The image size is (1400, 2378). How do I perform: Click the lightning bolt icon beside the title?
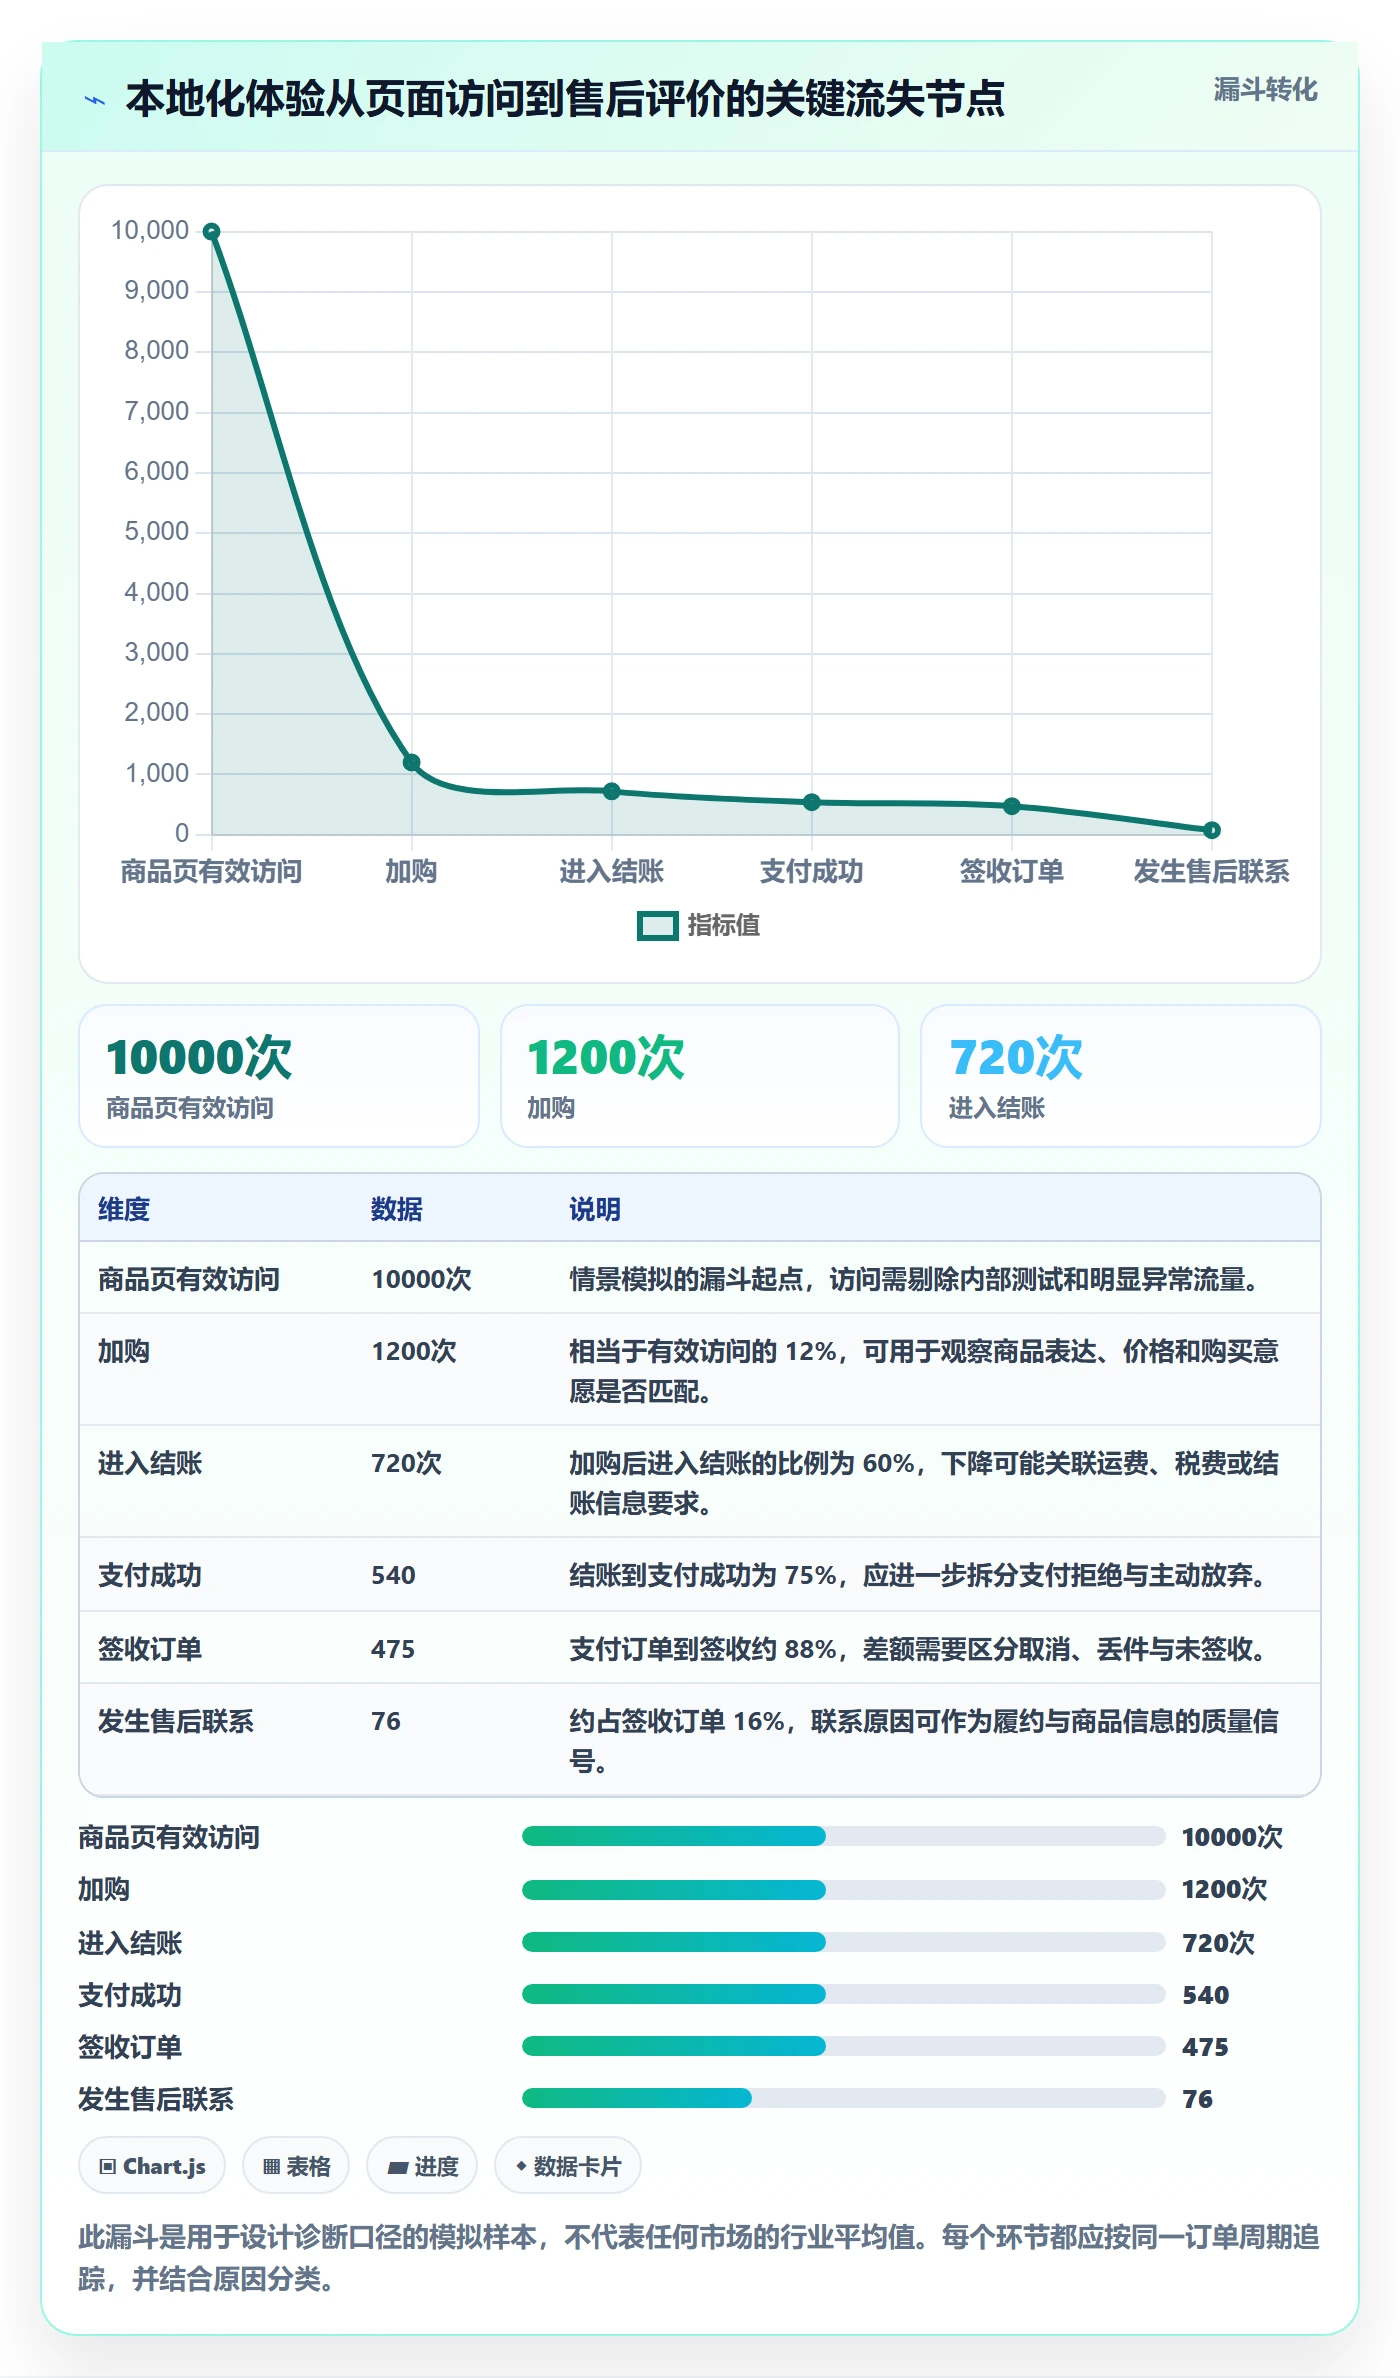click(x=95, y=100)
